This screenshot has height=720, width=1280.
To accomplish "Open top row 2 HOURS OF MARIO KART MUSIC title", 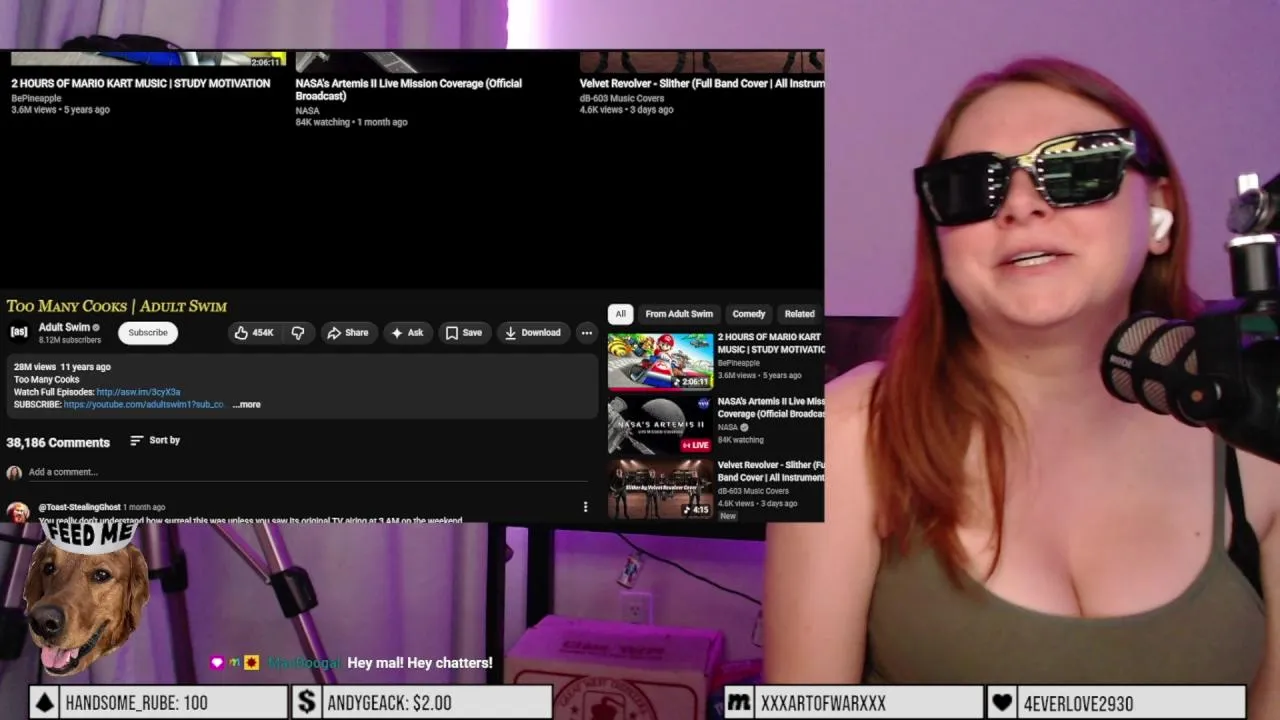I will coord(141,84).
